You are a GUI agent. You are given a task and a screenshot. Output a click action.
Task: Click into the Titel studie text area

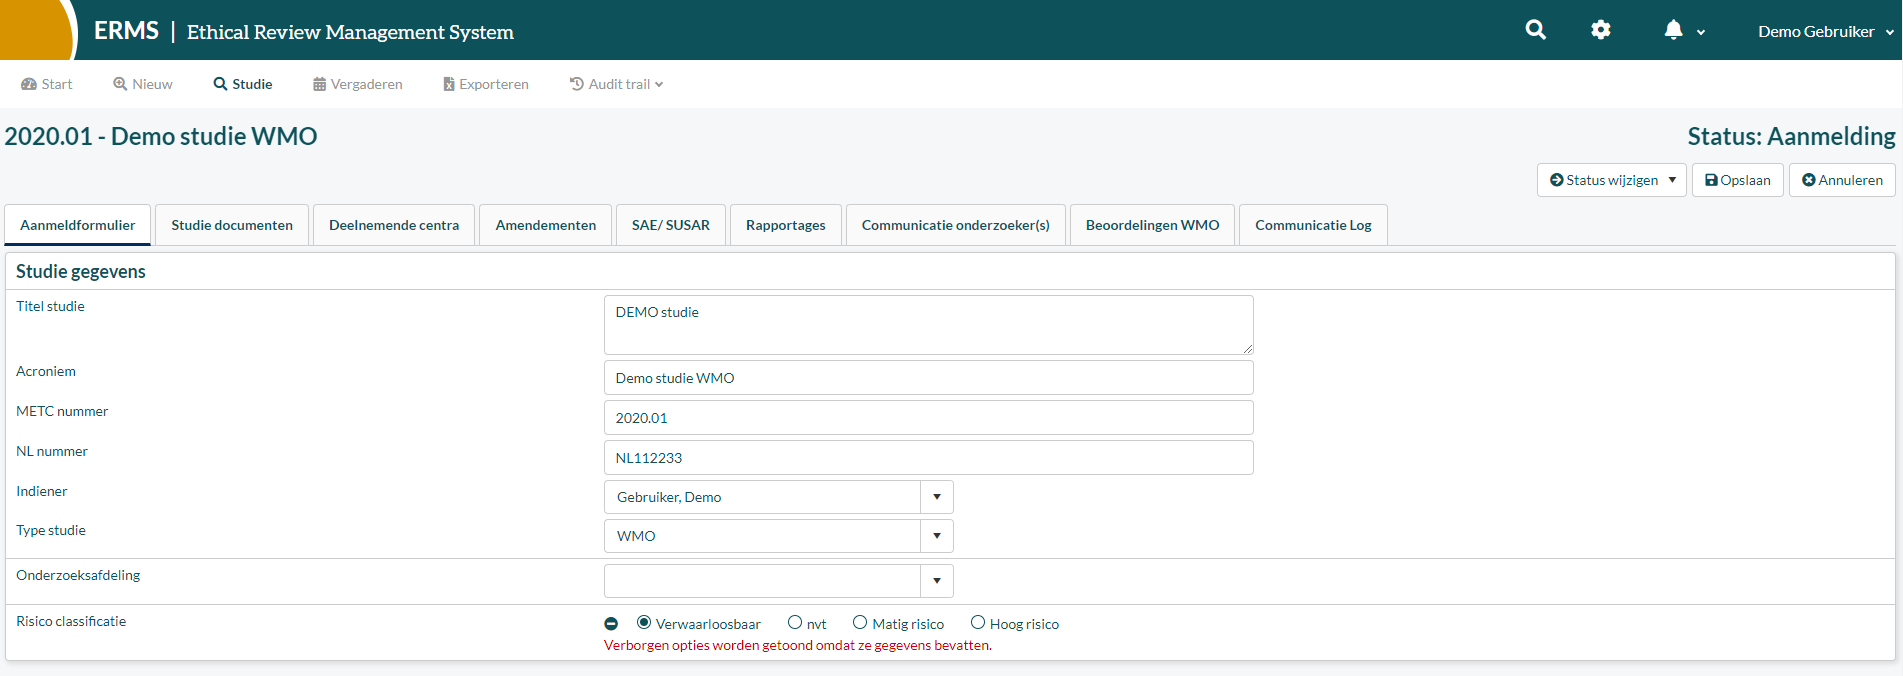pos(929,325)
